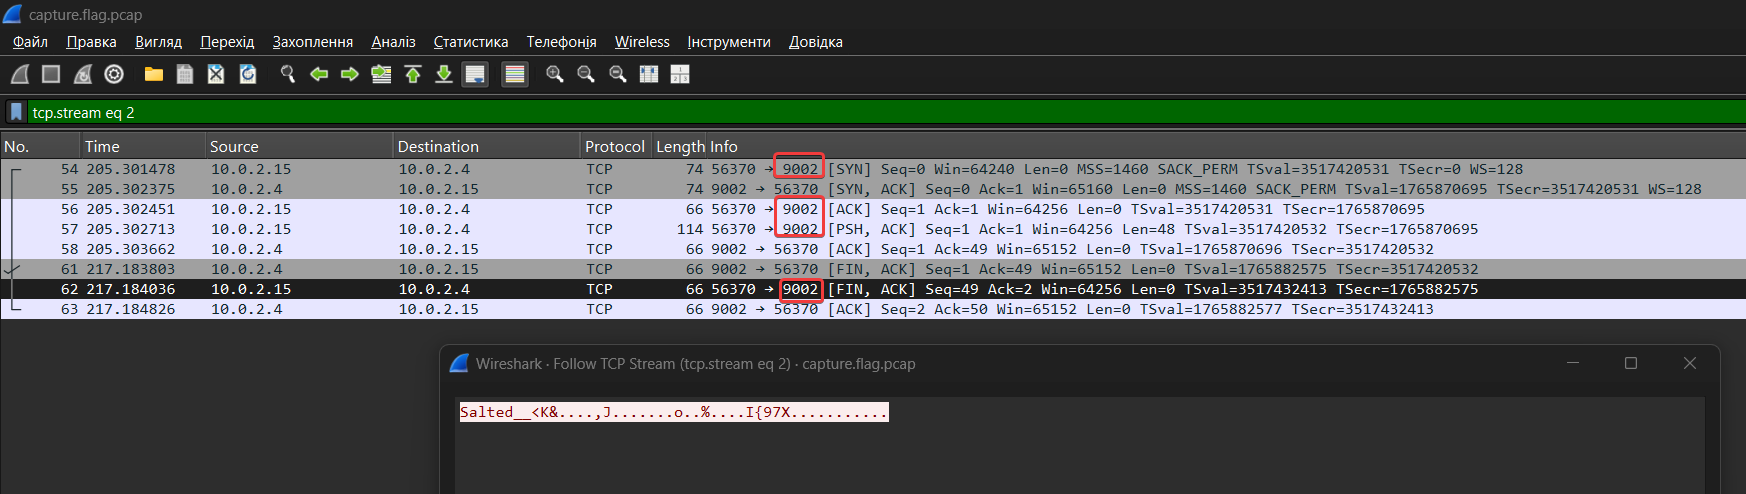Image resolution: width=1746 pixels, height=494 pixels.
Task: Close the capture file icon
Action: pos(216,74)
